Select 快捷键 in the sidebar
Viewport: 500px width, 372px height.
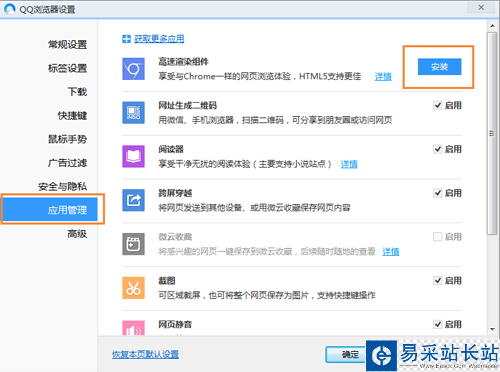click(x=72, y=115)
